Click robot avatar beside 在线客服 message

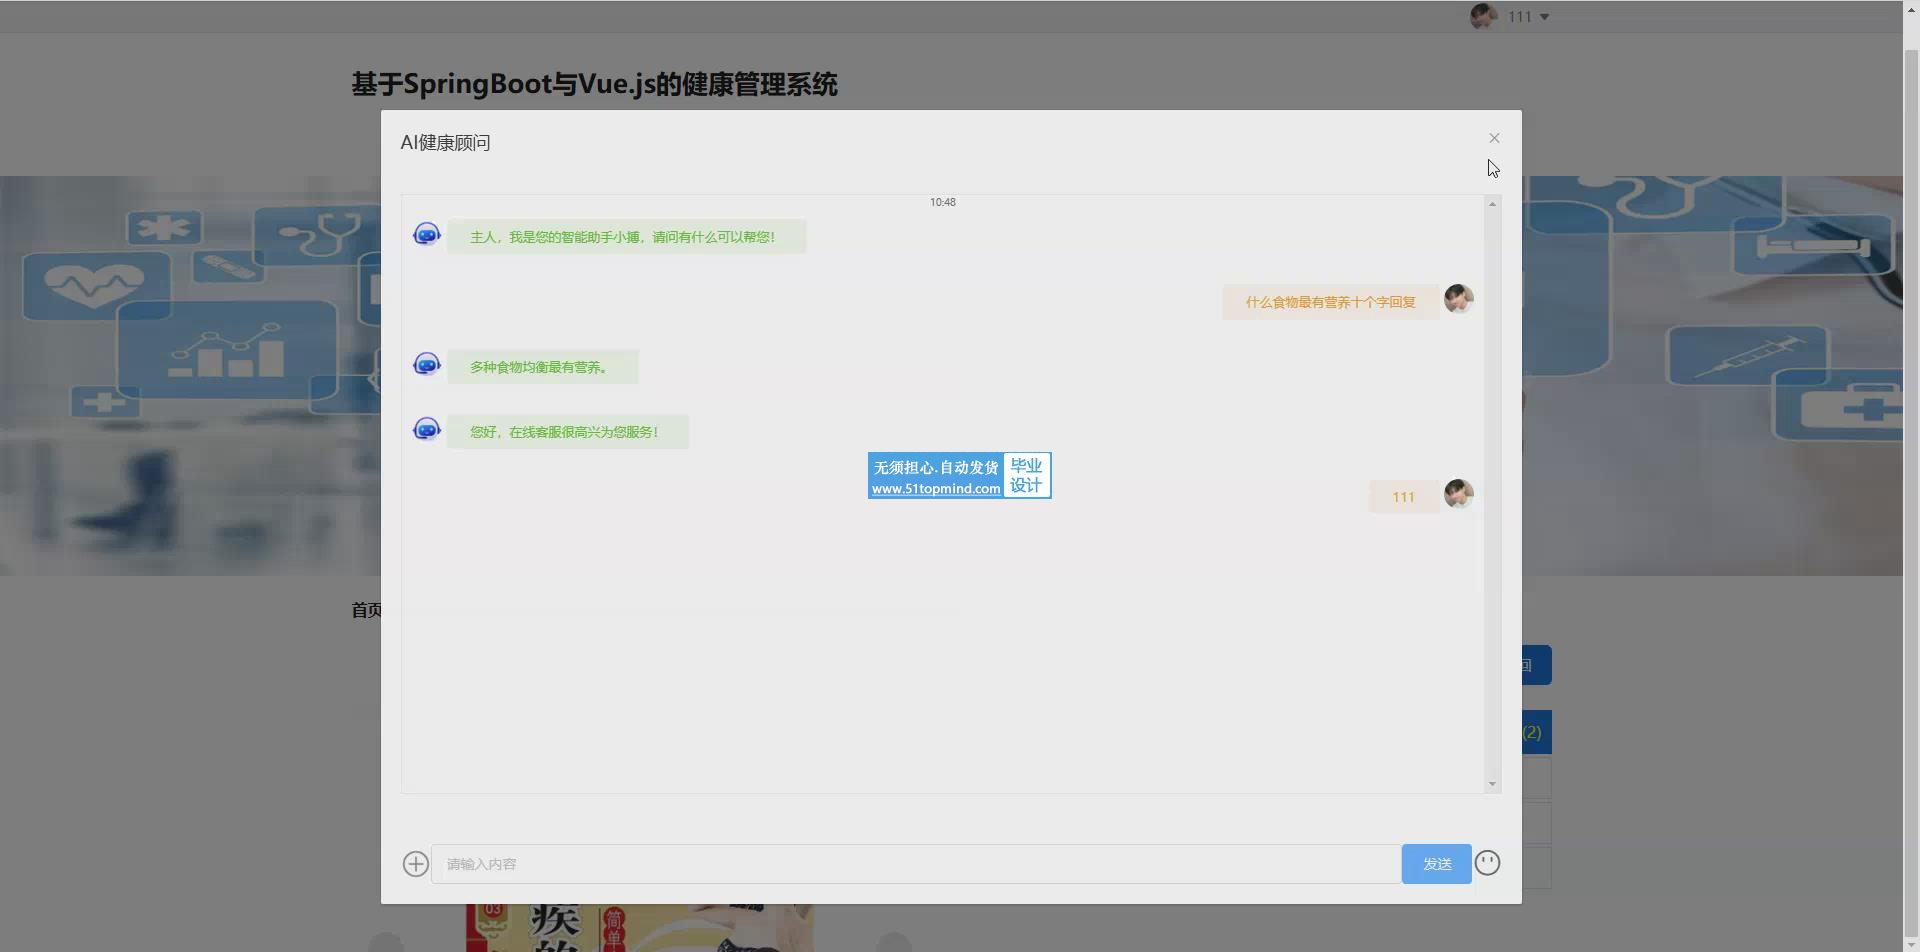click(x=427, y=429)
